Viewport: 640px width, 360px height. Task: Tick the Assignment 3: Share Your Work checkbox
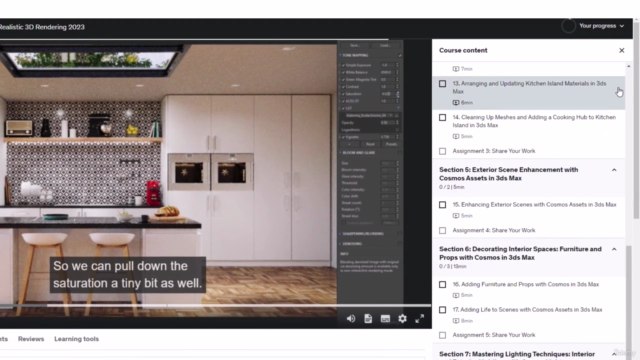coord(442,151)
